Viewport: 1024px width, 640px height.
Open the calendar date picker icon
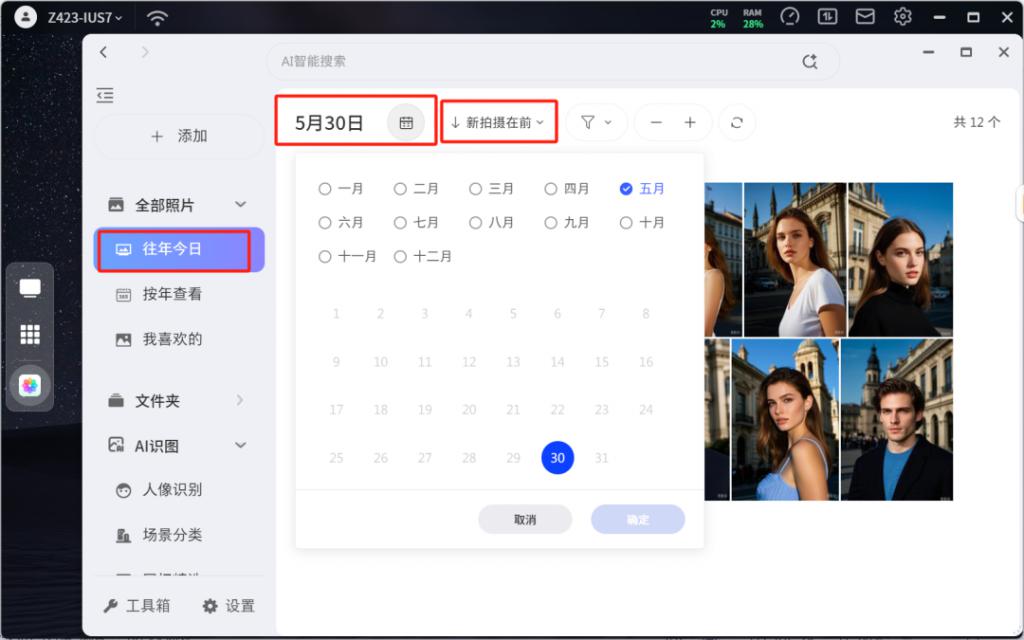coord(406,122)
